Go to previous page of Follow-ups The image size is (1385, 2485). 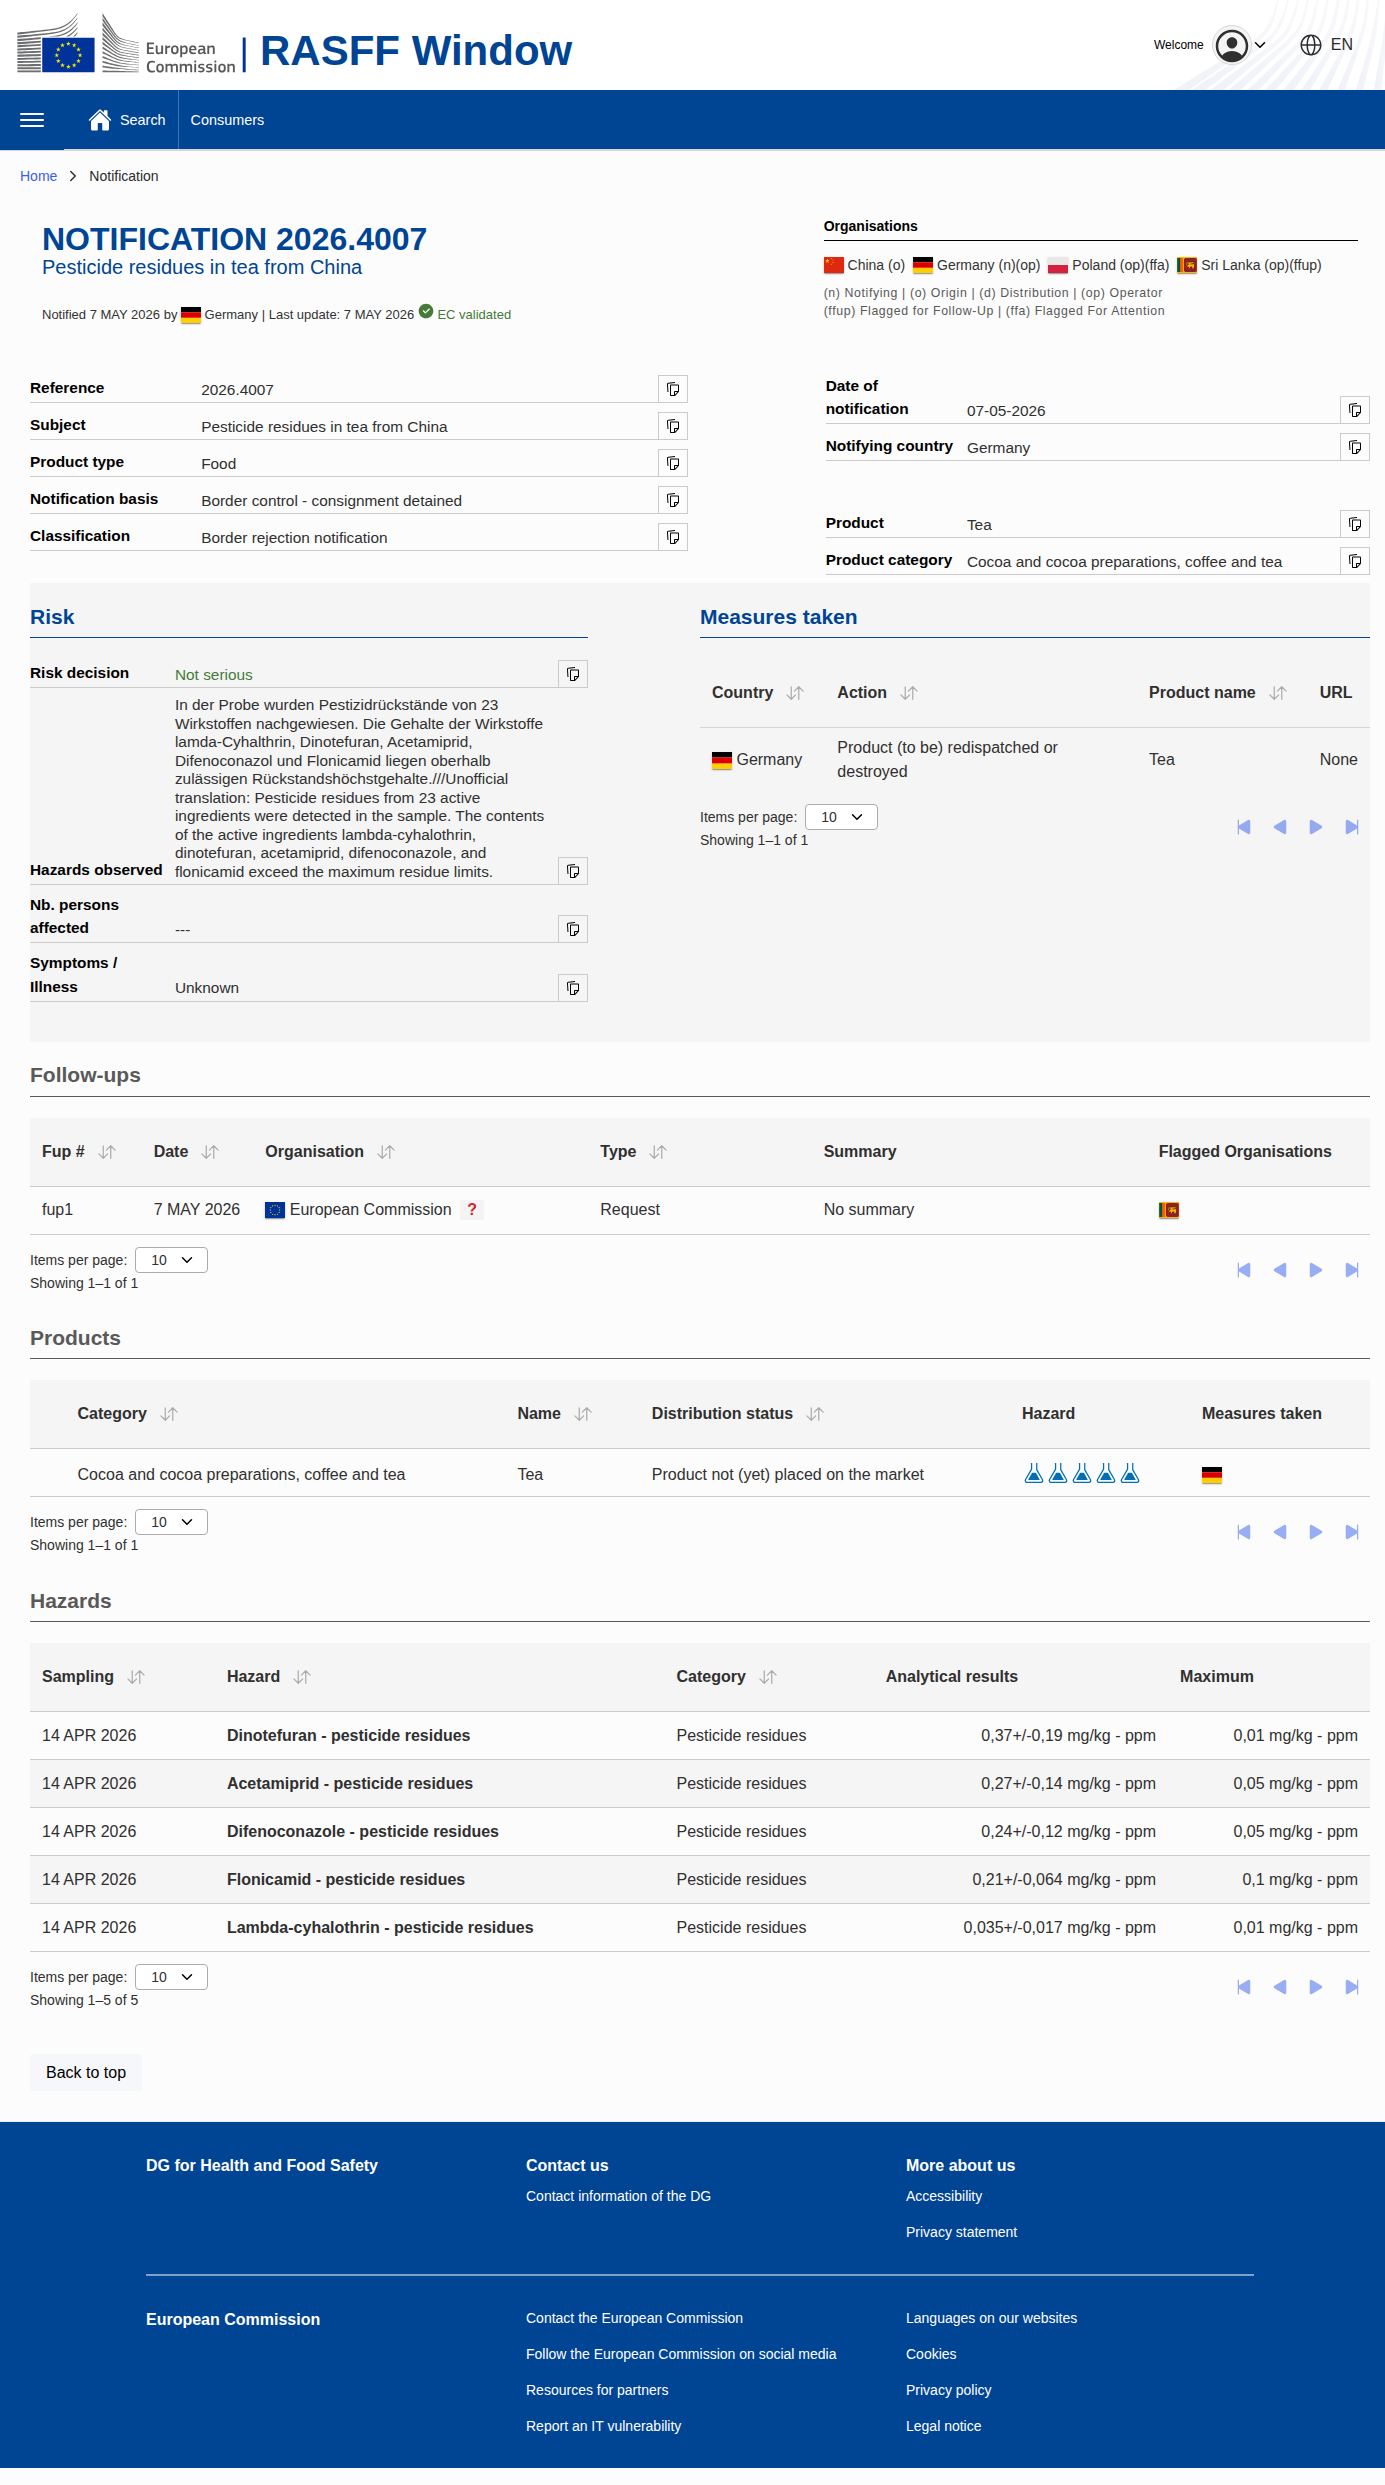coord(1280,1270)
